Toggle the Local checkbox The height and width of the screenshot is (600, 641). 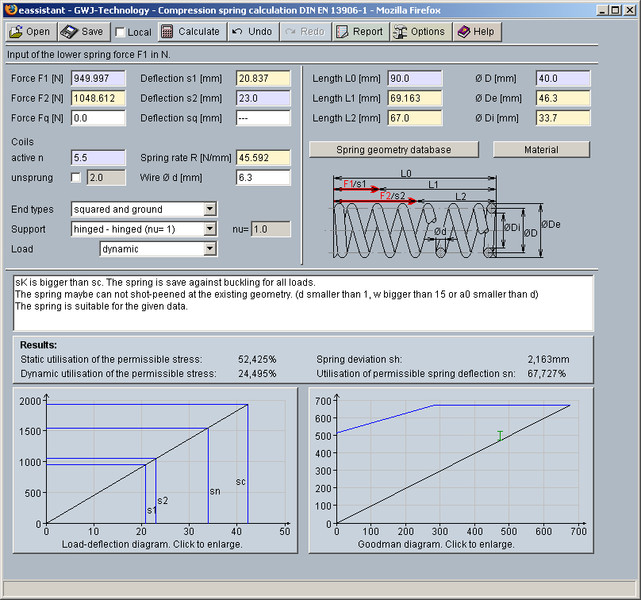coord(120,33)
